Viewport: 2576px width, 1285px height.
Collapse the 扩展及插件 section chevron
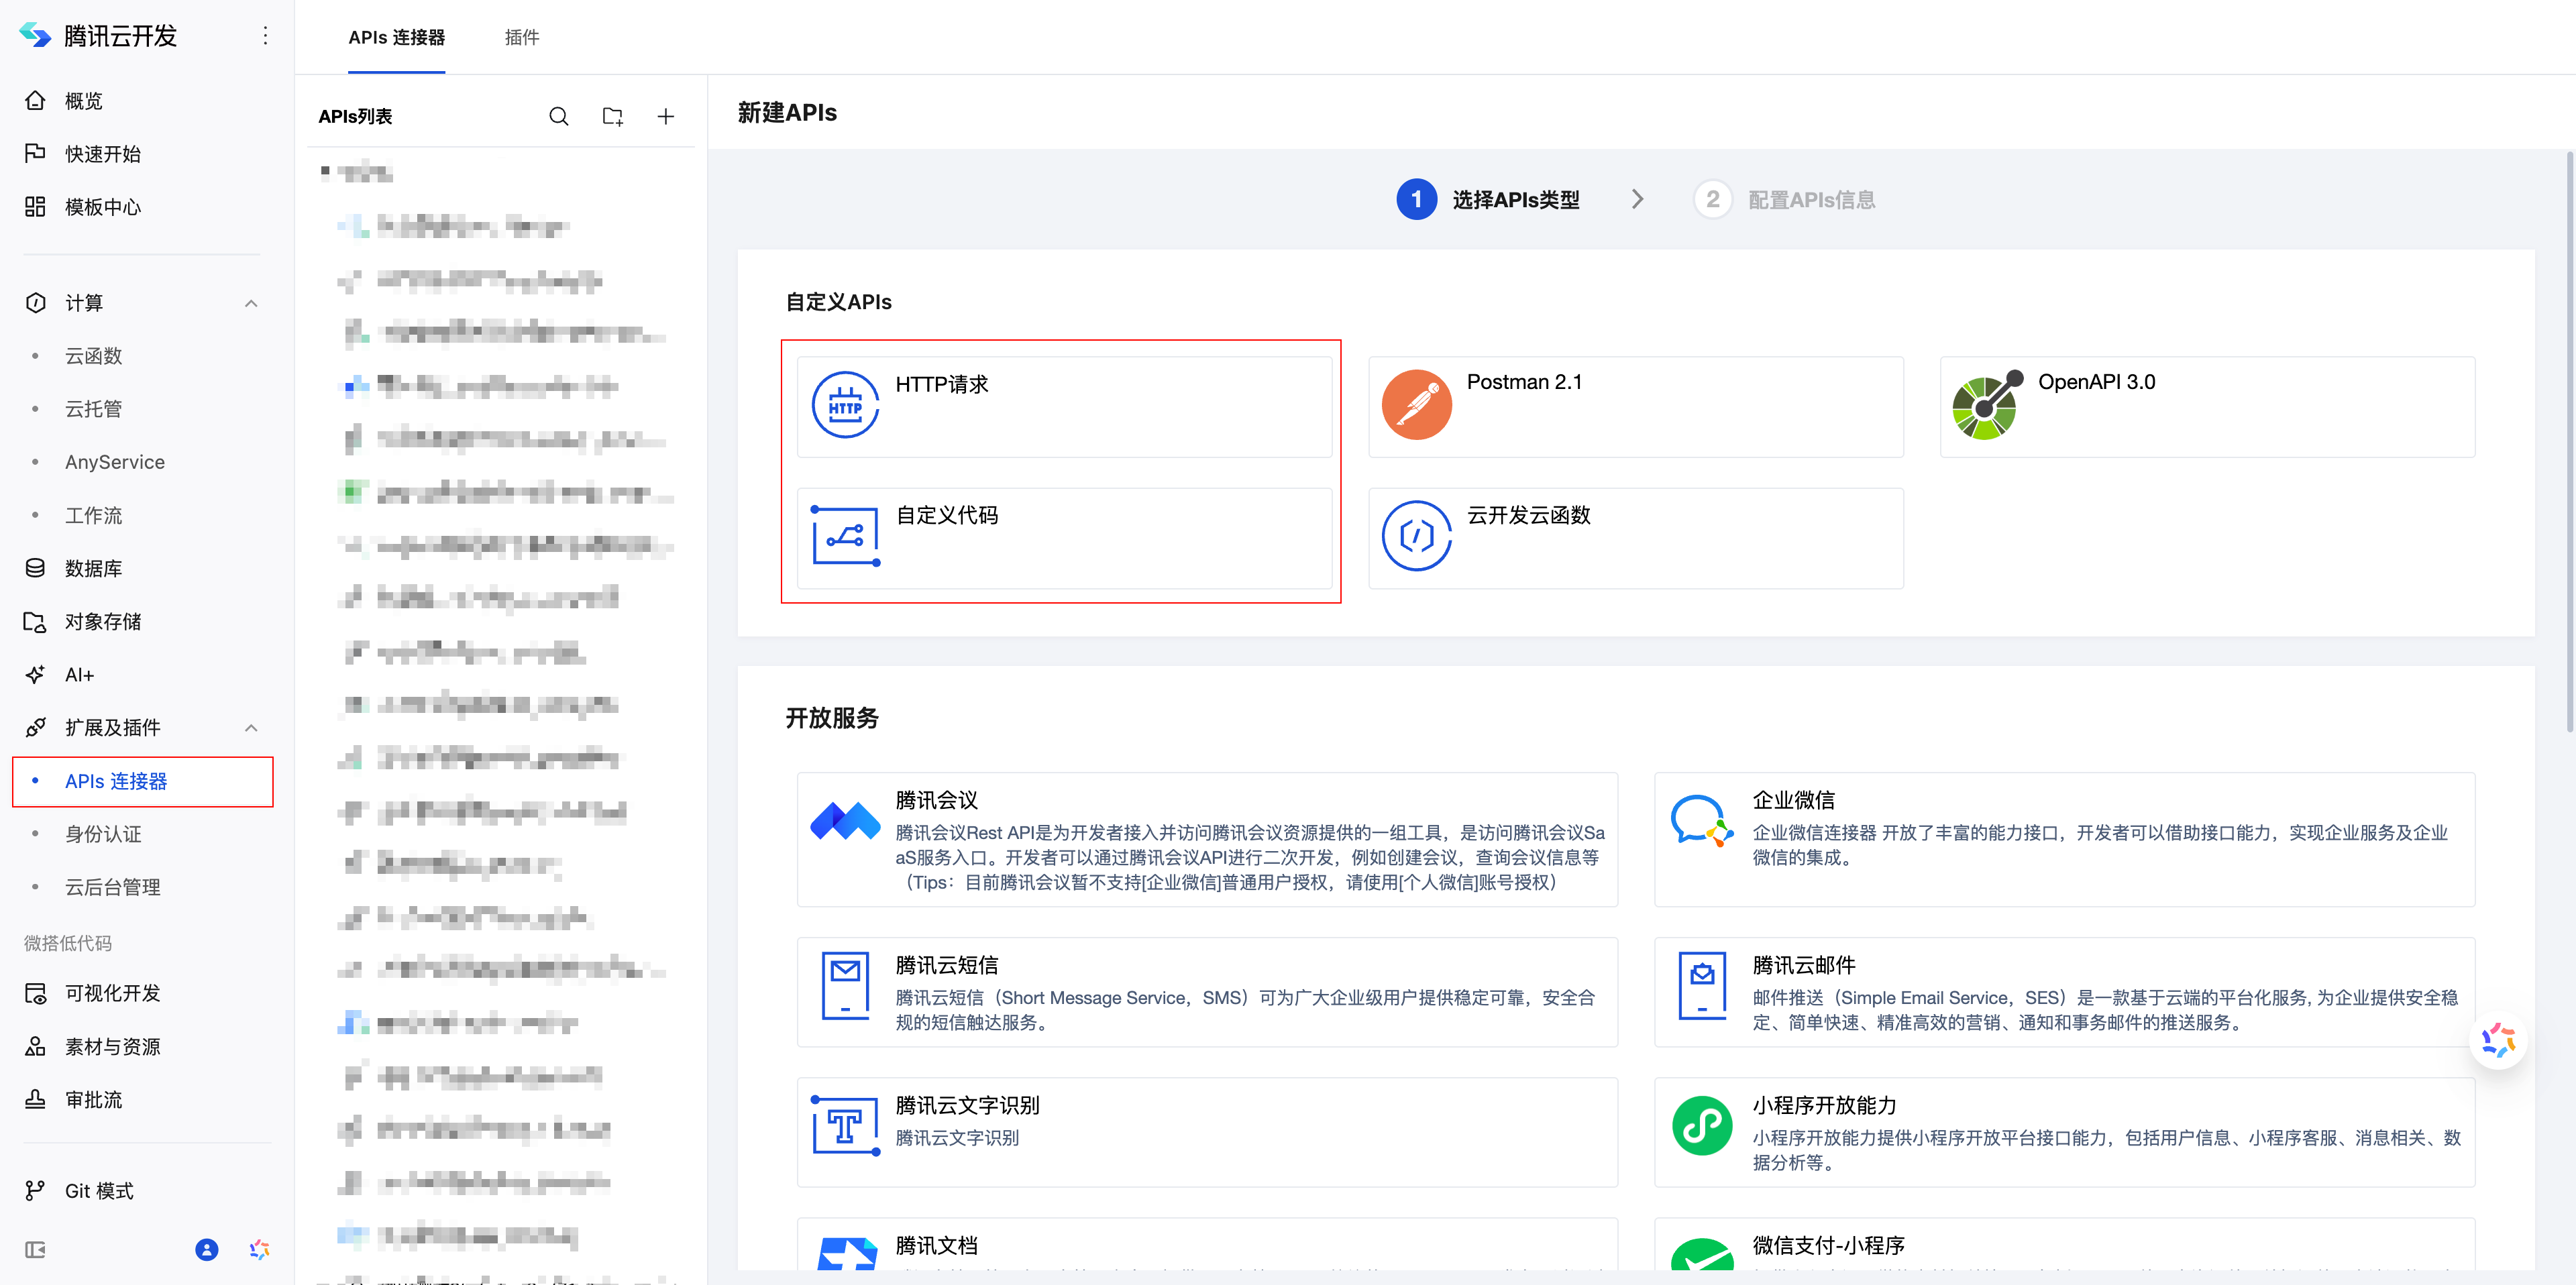click(252, 727)
